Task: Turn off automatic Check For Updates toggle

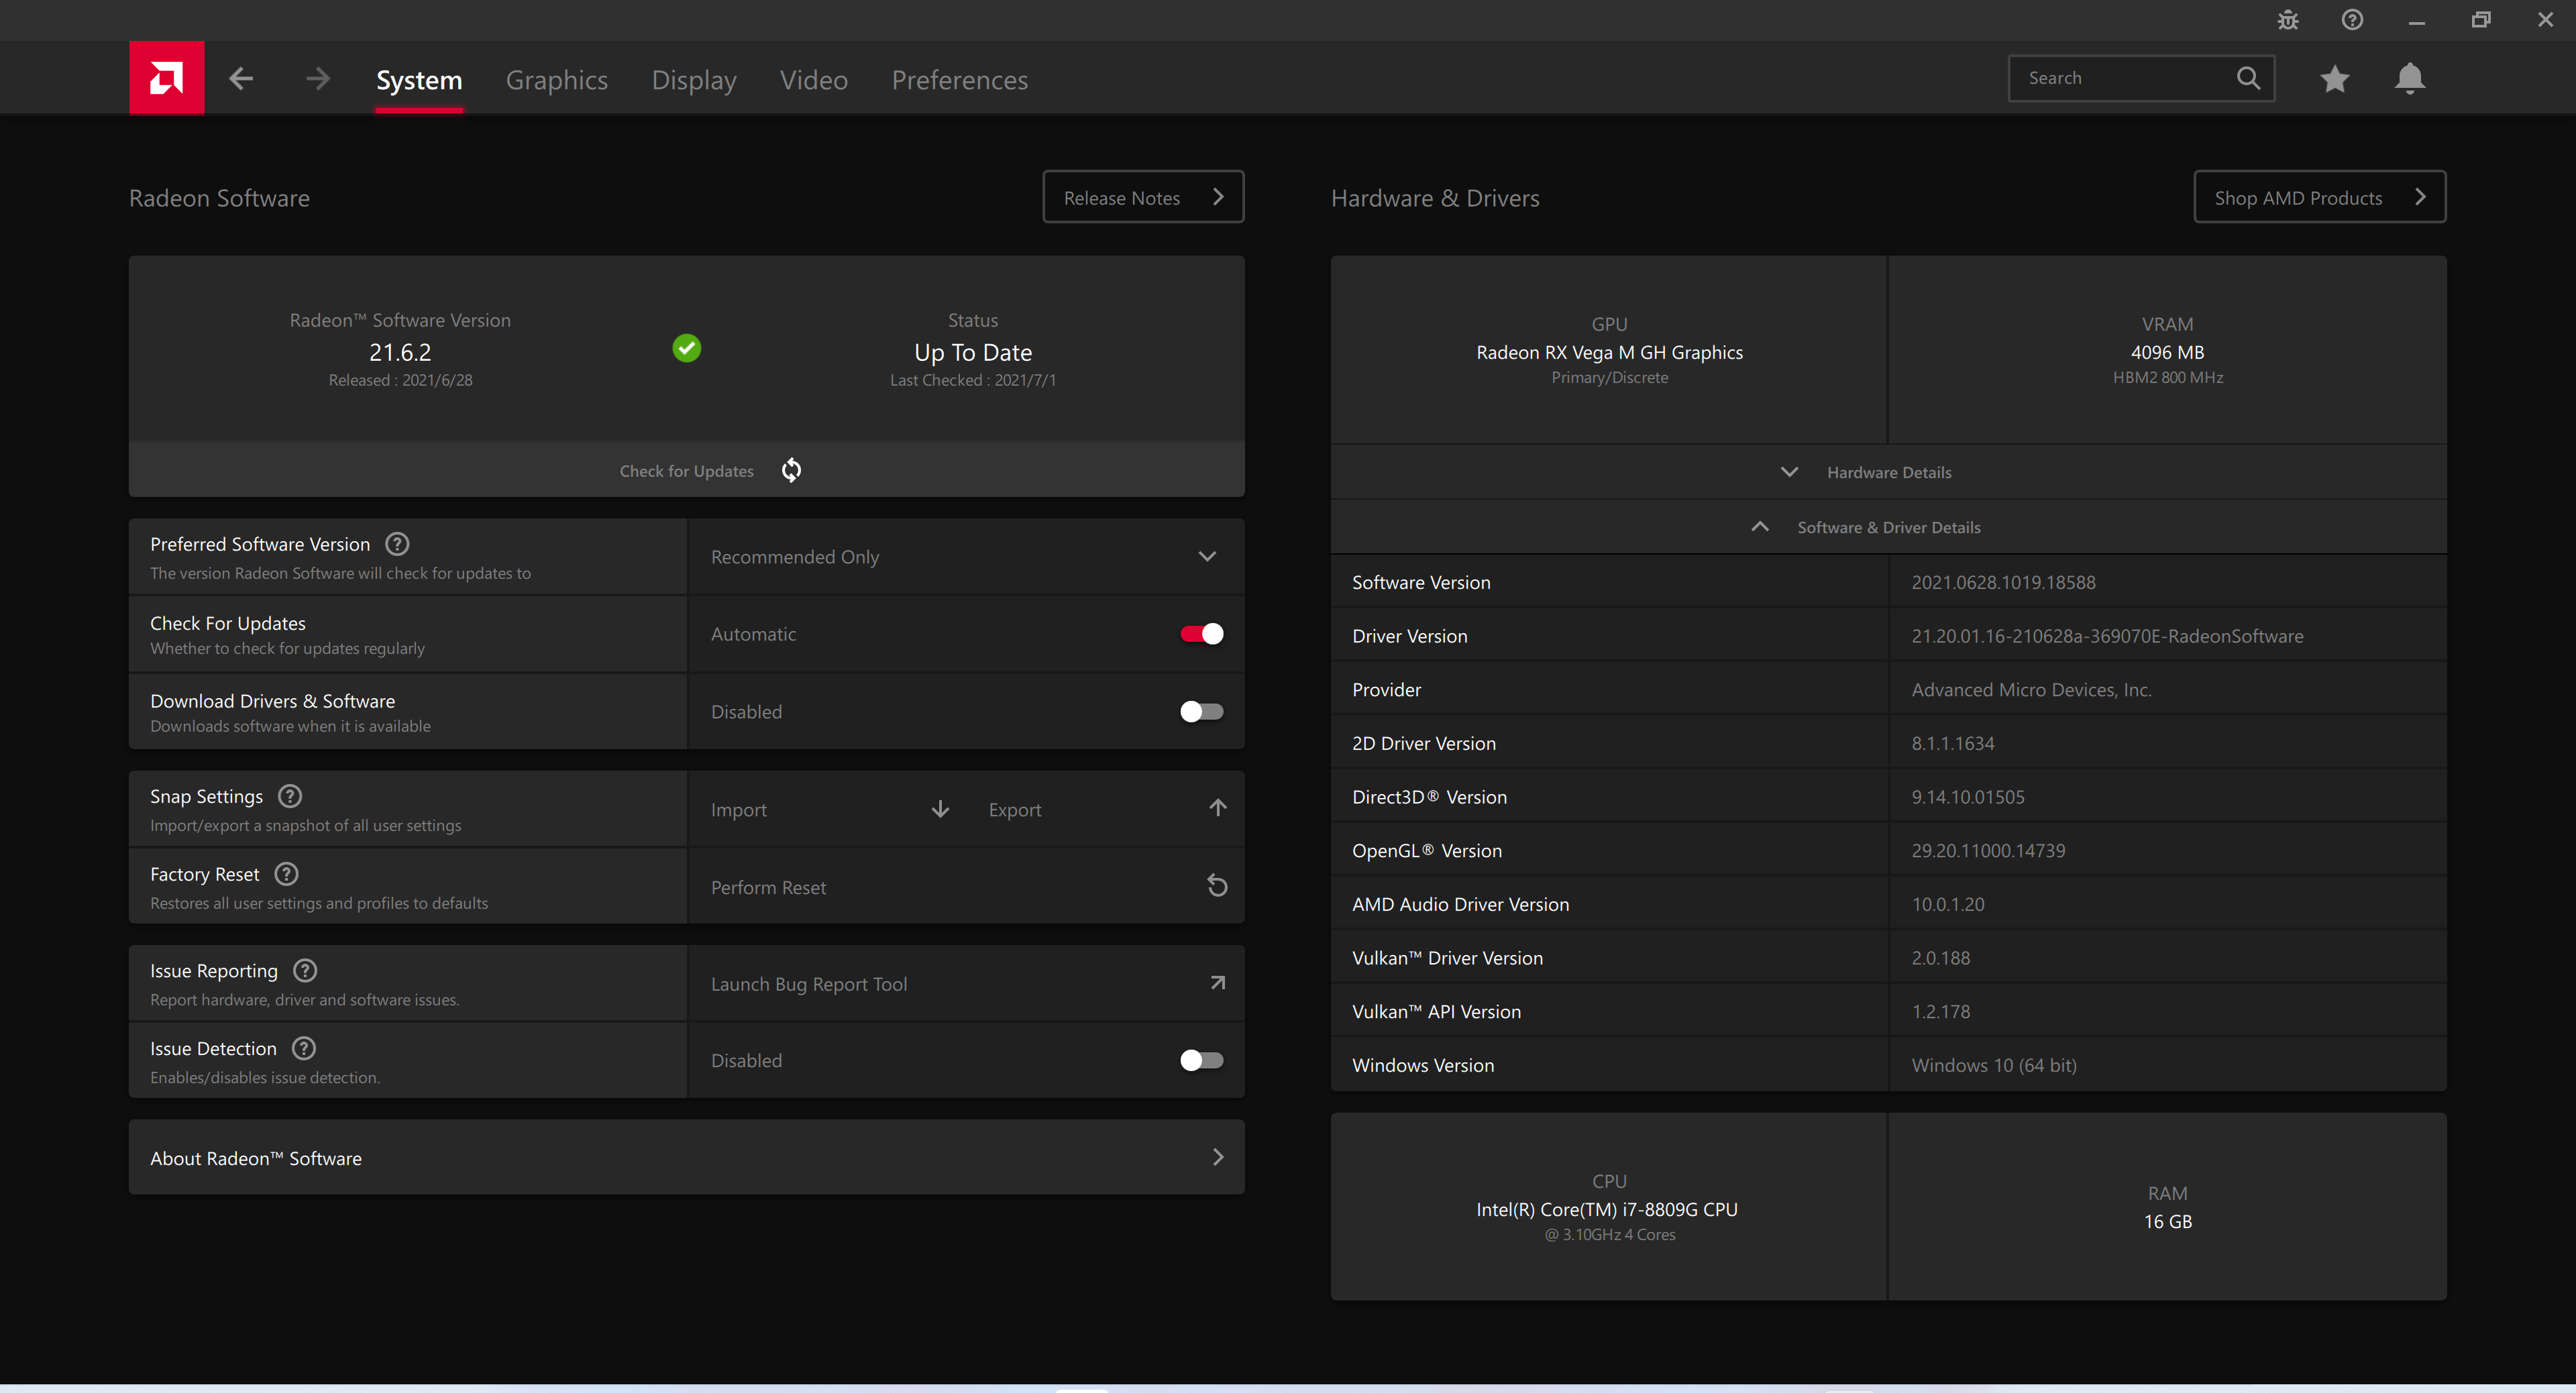Action: (1201, 634)
